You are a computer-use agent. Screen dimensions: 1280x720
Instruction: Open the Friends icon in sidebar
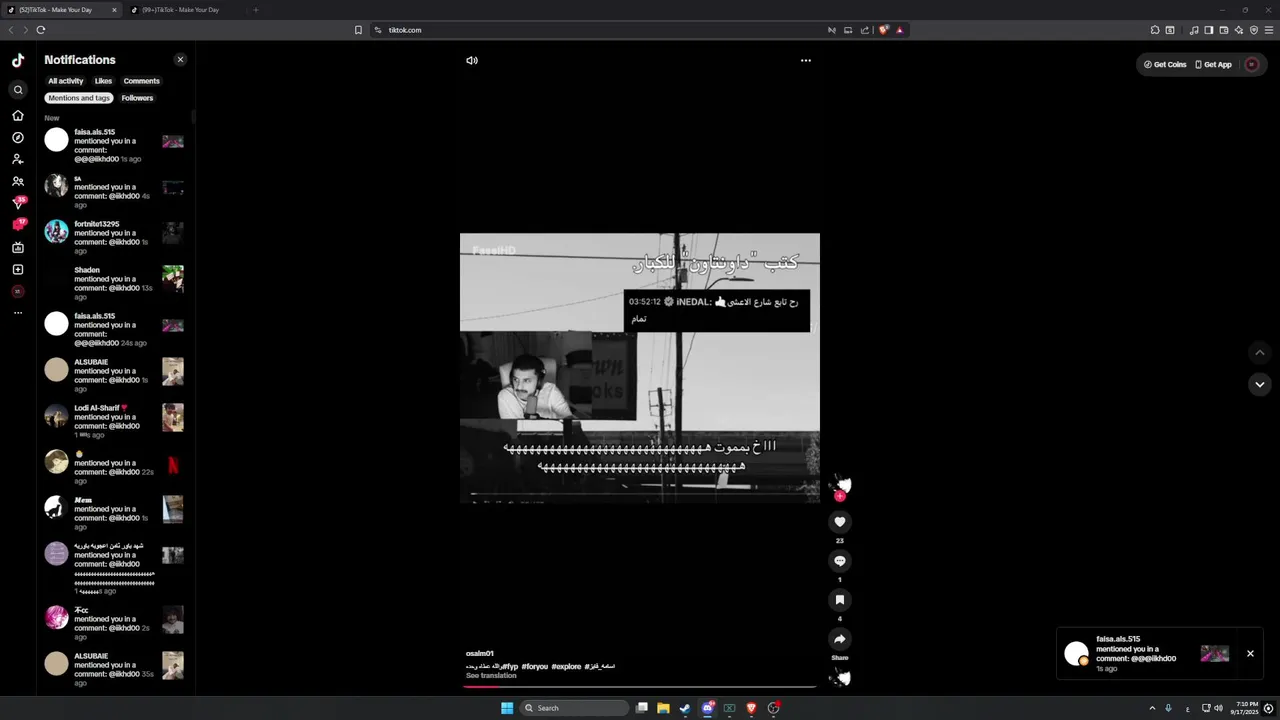click(18, 181)
